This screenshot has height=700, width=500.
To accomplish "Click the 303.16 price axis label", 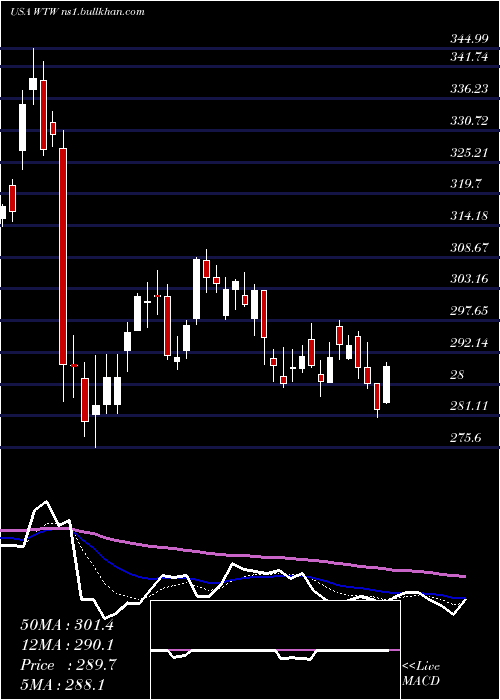I will pyautogui.click(x=469, y=279).
